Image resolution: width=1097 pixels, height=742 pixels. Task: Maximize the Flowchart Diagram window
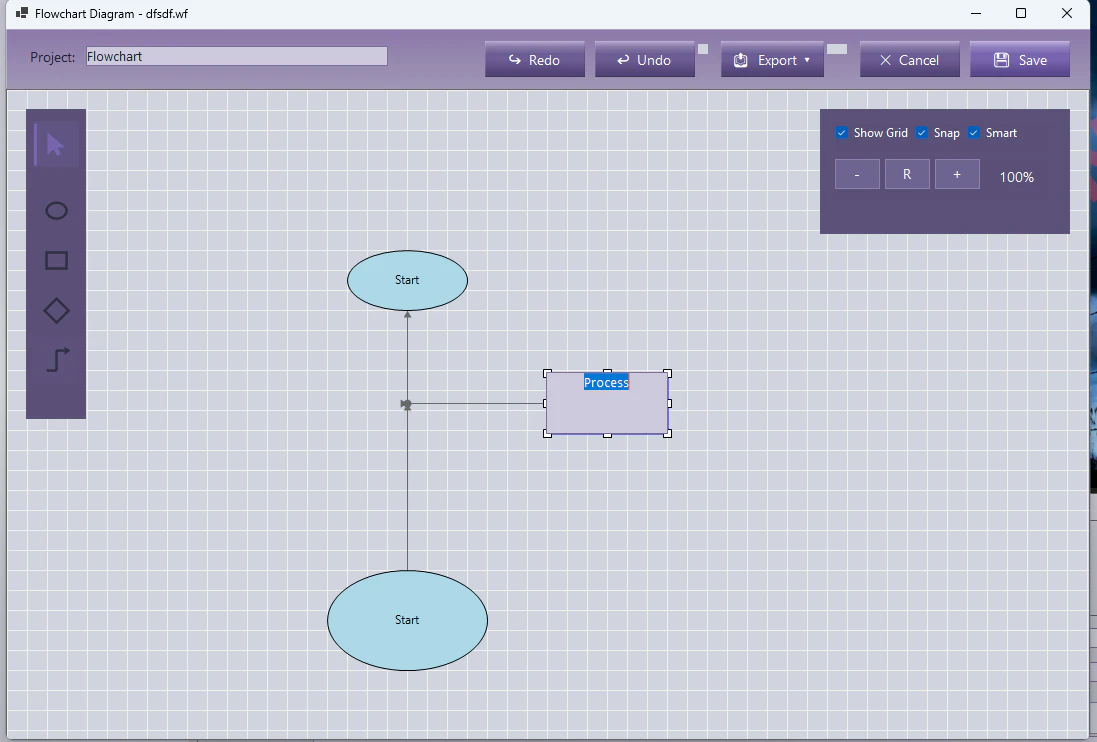(1021, 13)
